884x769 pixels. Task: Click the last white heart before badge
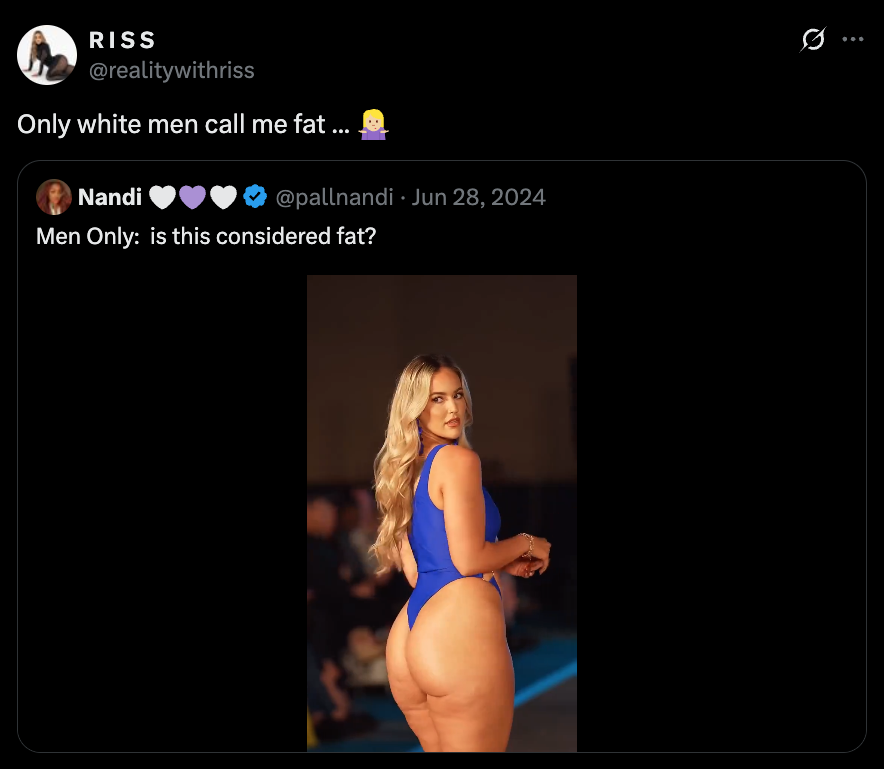tap(223, 197)
